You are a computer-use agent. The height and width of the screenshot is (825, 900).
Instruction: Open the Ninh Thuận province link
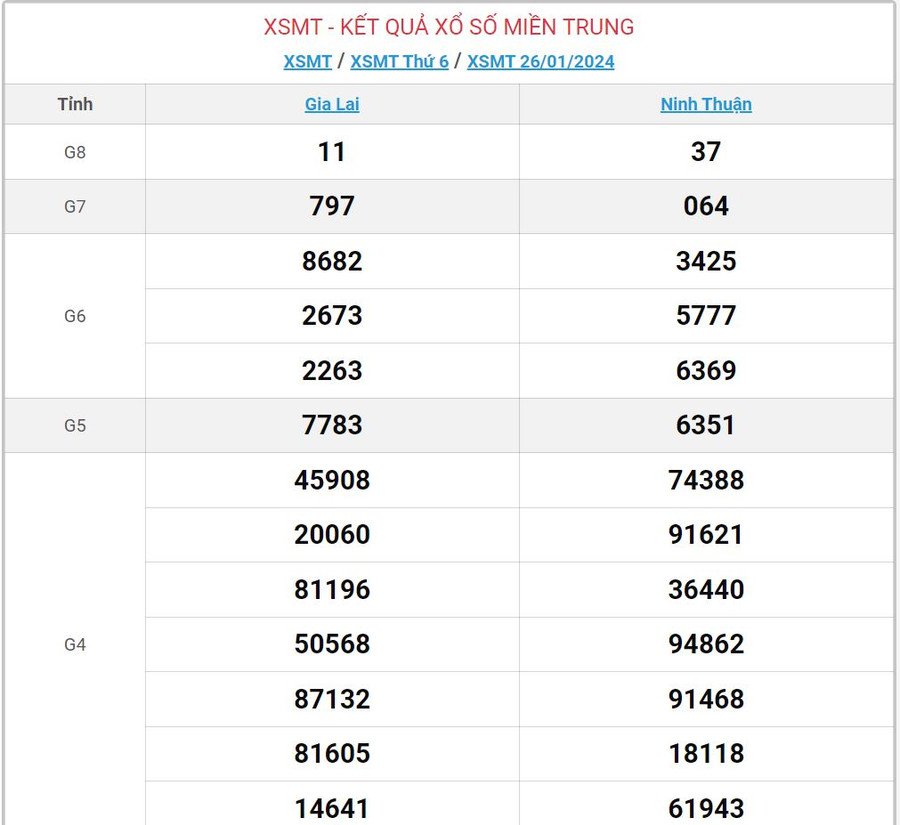click(x=706, y=104)
